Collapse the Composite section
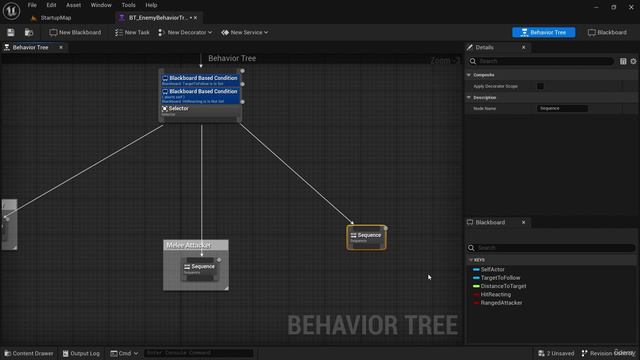640x360 pixels. coord(469,75)
